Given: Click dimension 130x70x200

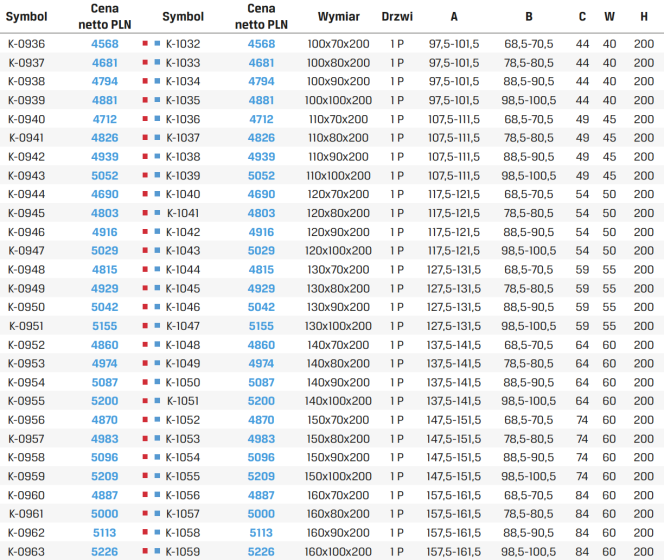Looking at the screenshot, I should pos(338,269).
